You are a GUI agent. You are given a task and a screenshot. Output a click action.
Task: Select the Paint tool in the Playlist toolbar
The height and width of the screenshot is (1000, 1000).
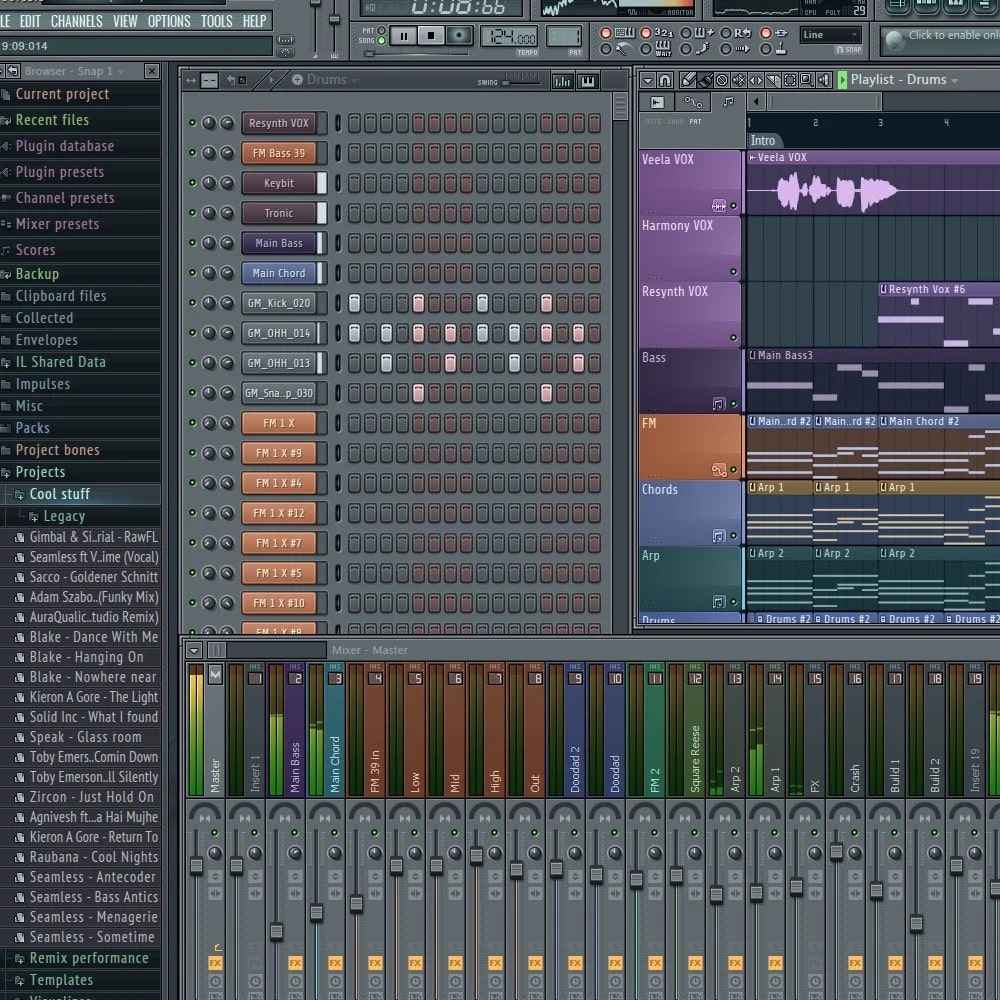point(706,79)
